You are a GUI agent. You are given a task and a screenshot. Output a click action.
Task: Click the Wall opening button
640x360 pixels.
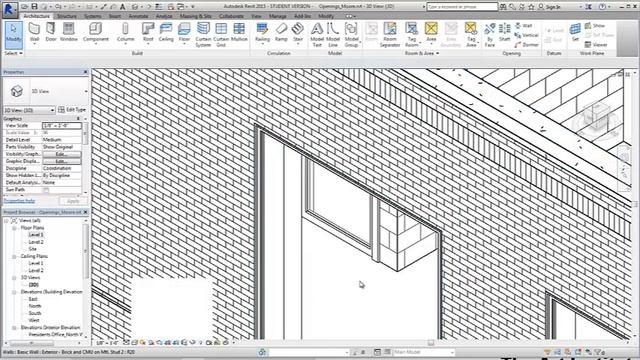coord(524,26)
